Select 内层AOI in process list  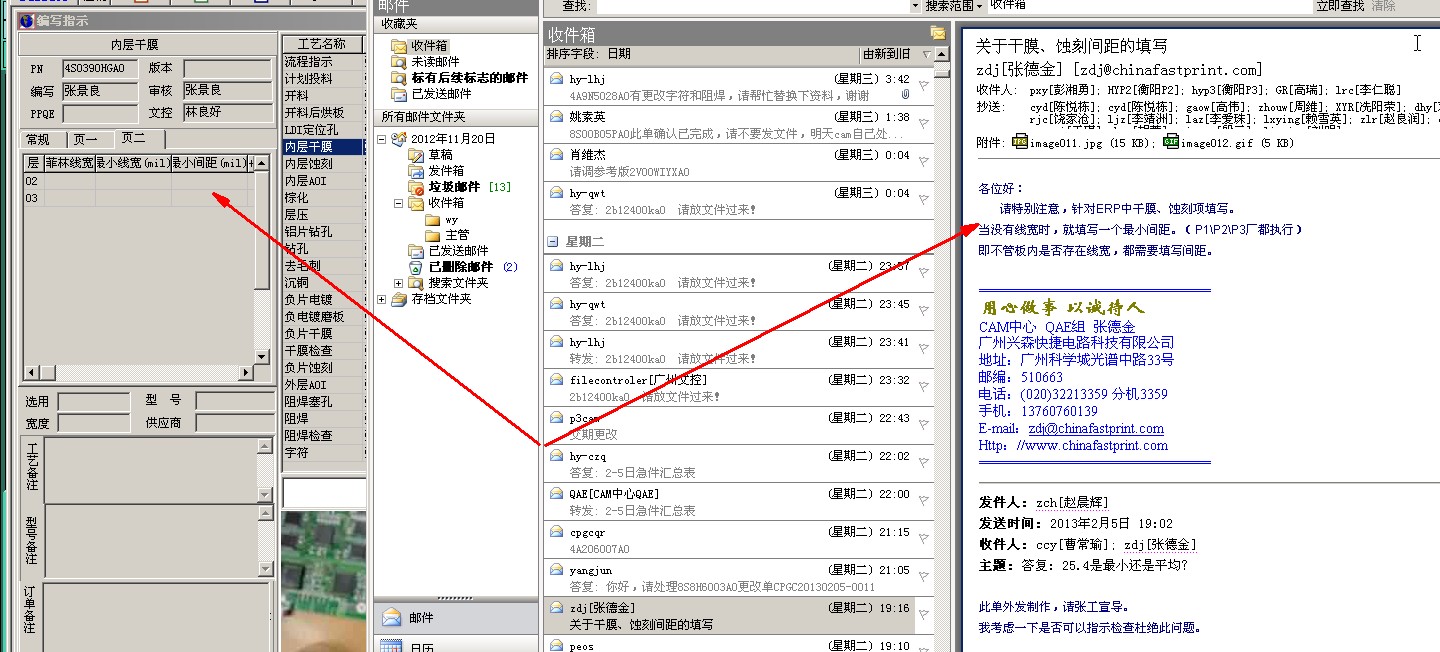coord(321,180)
